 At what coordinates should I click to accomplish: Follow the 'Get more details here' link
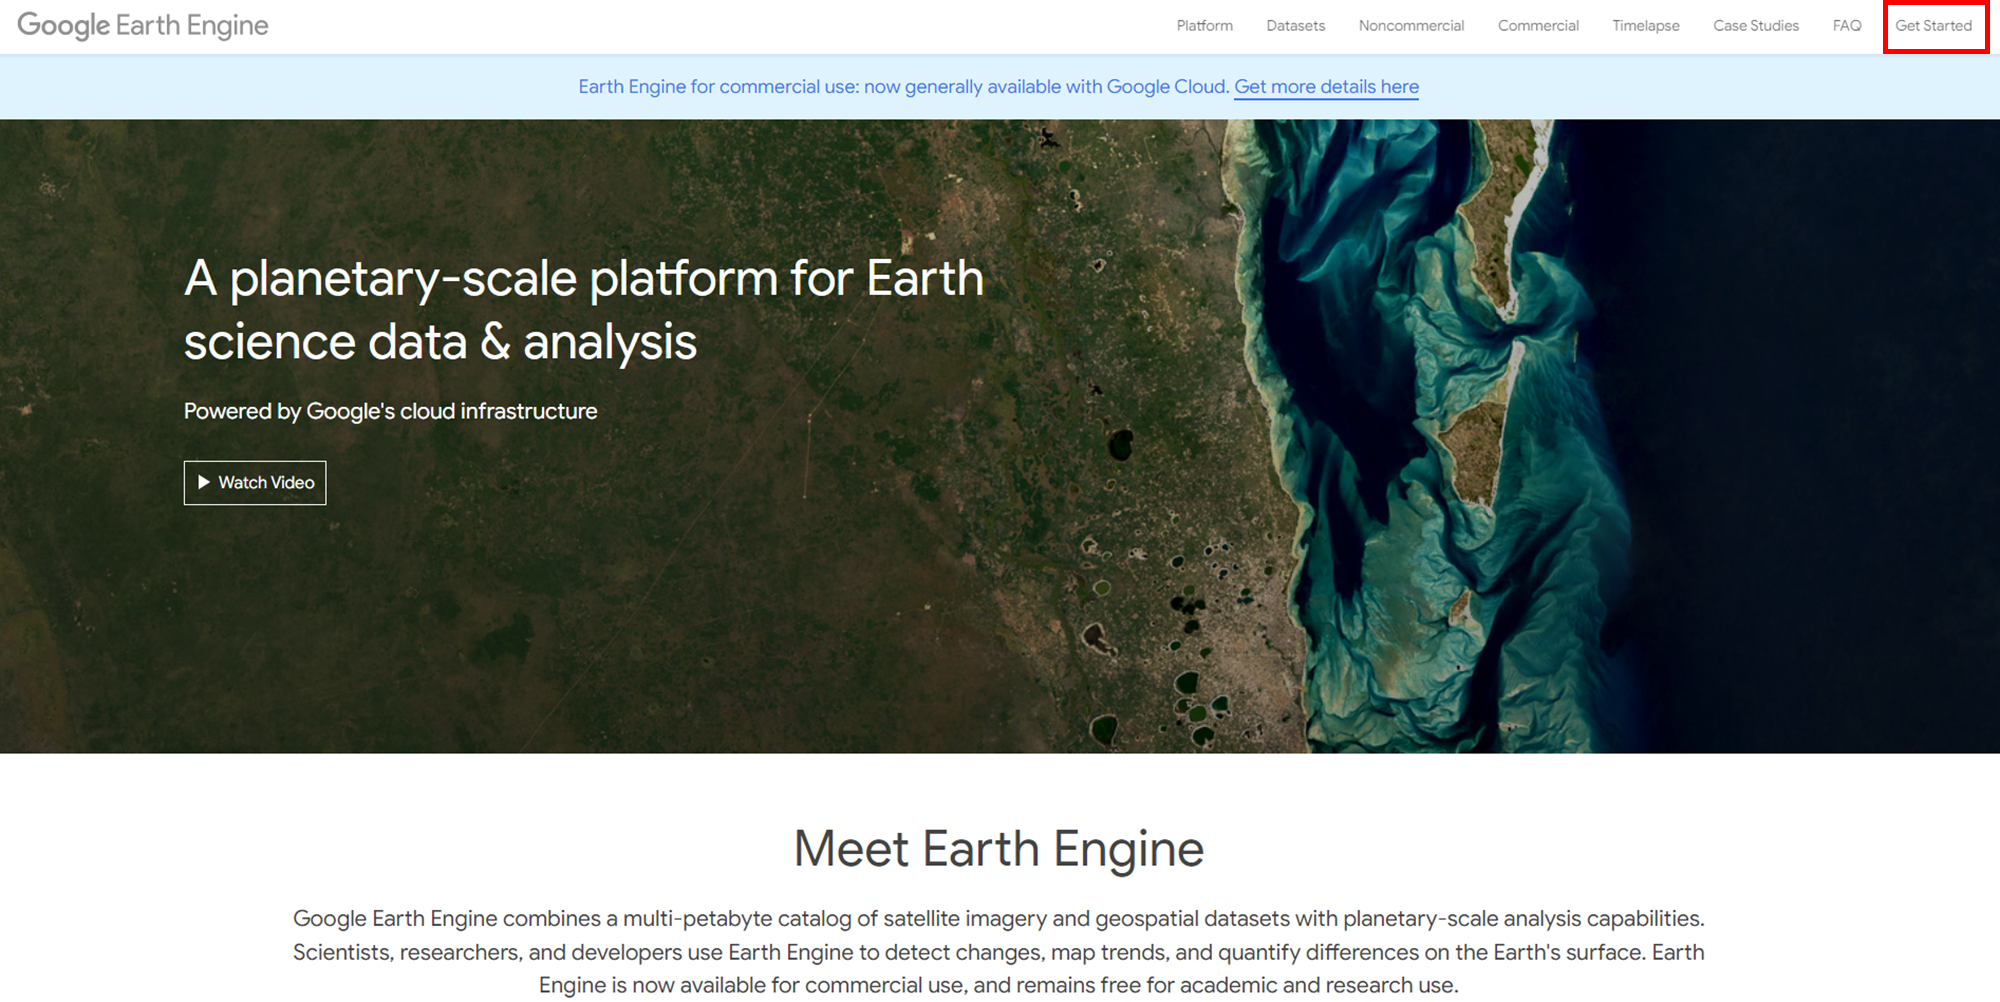pyautogui.click(x=1326, y=87)
